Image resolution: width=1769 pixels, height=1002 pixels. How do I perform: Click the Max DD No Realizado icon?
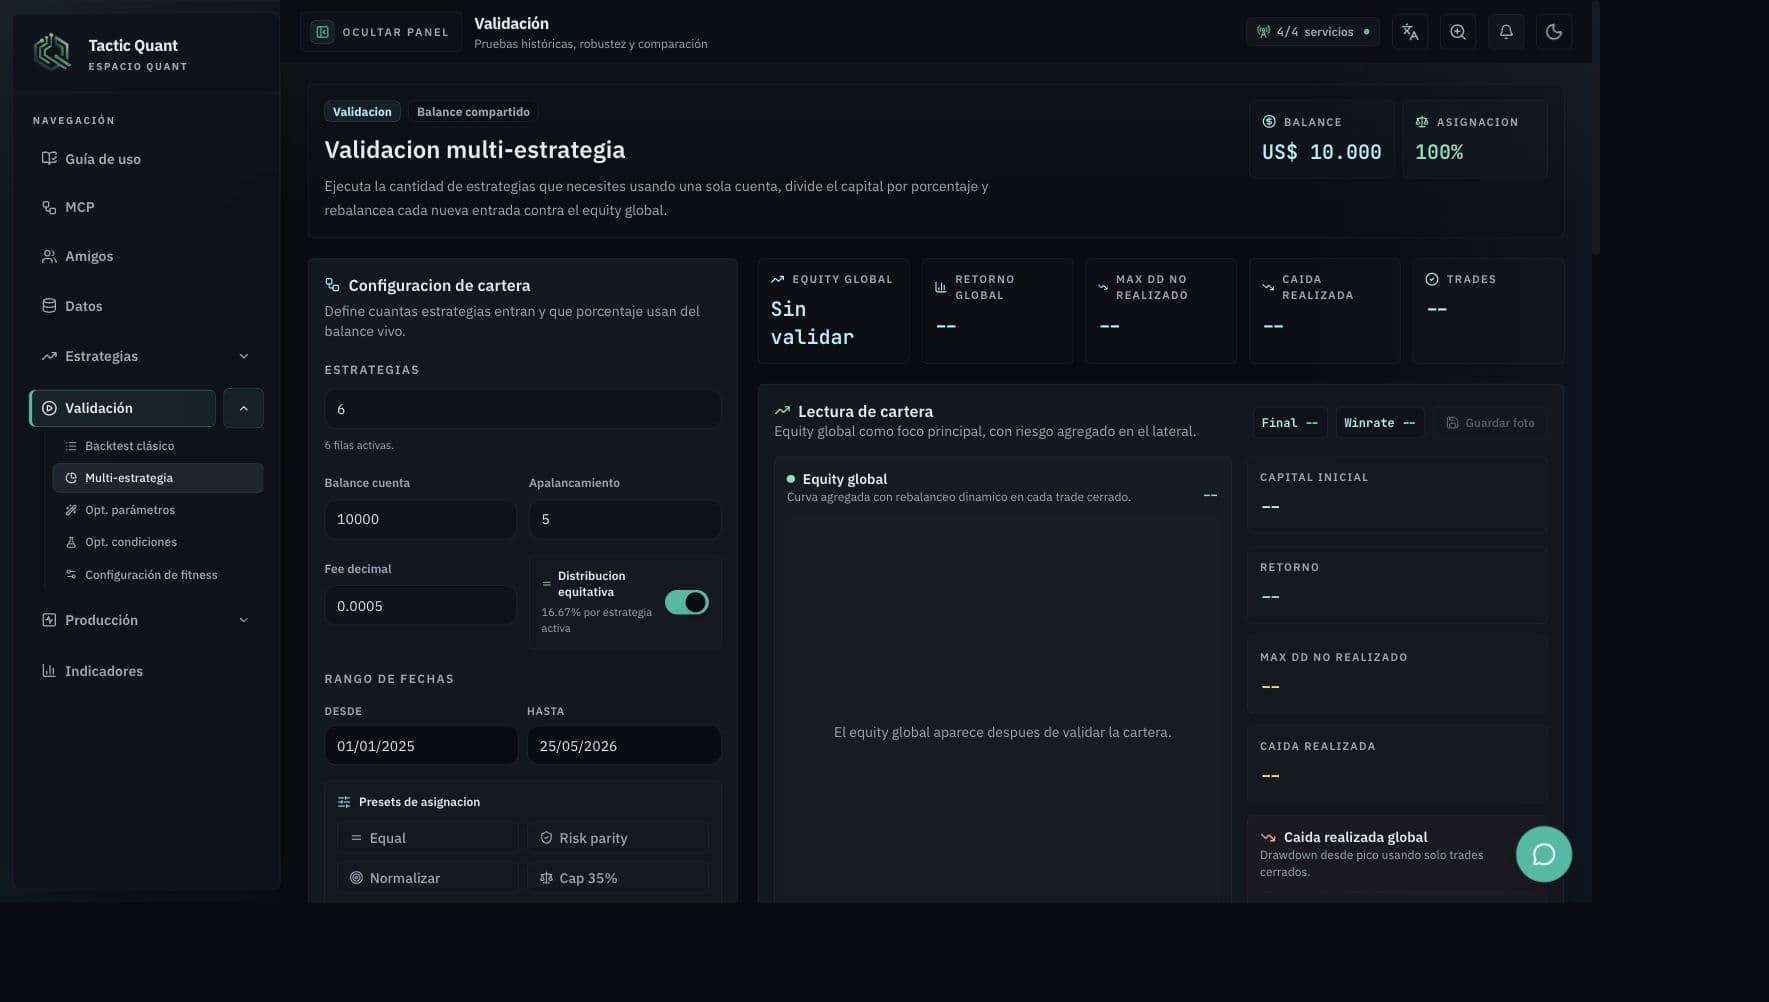(x=1103, y=287)
